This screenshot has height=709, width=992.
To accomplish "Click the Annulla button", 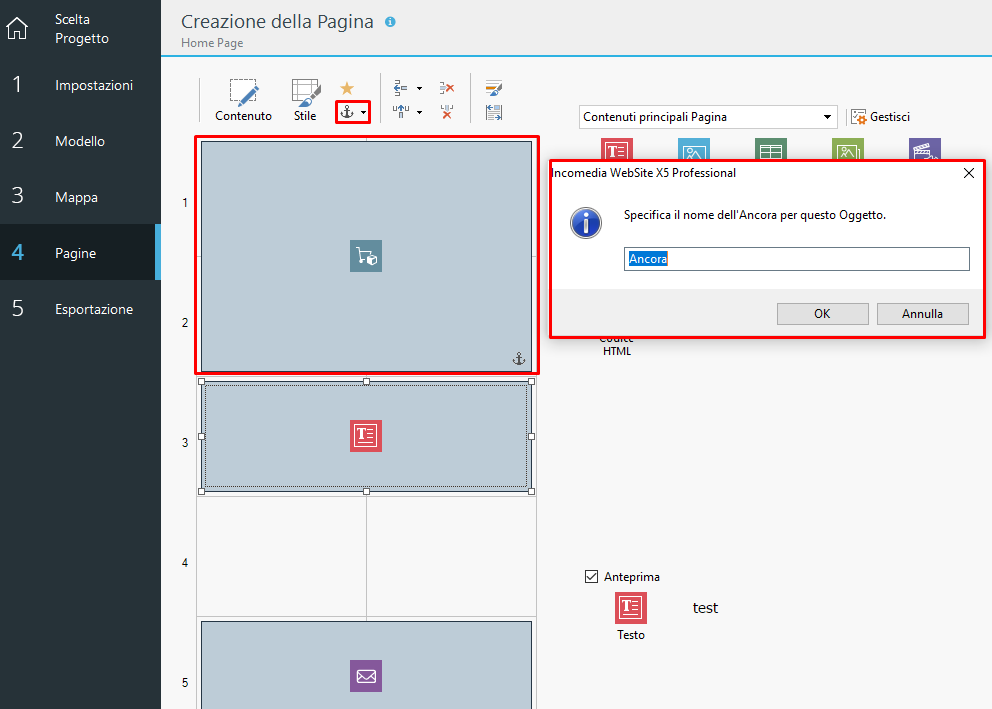I will pyautogui.click(x=922, y=313).
